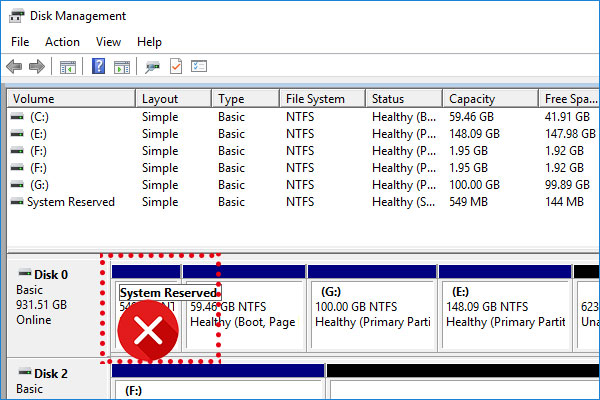Select the (C:) volume name in list
600x400 pixels.
point(39,117)
